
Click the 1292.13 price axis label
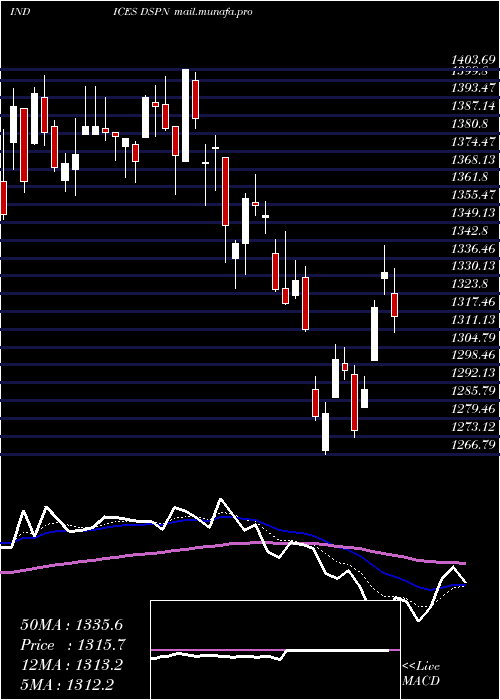pyautogui.click(x=473, y=373)
